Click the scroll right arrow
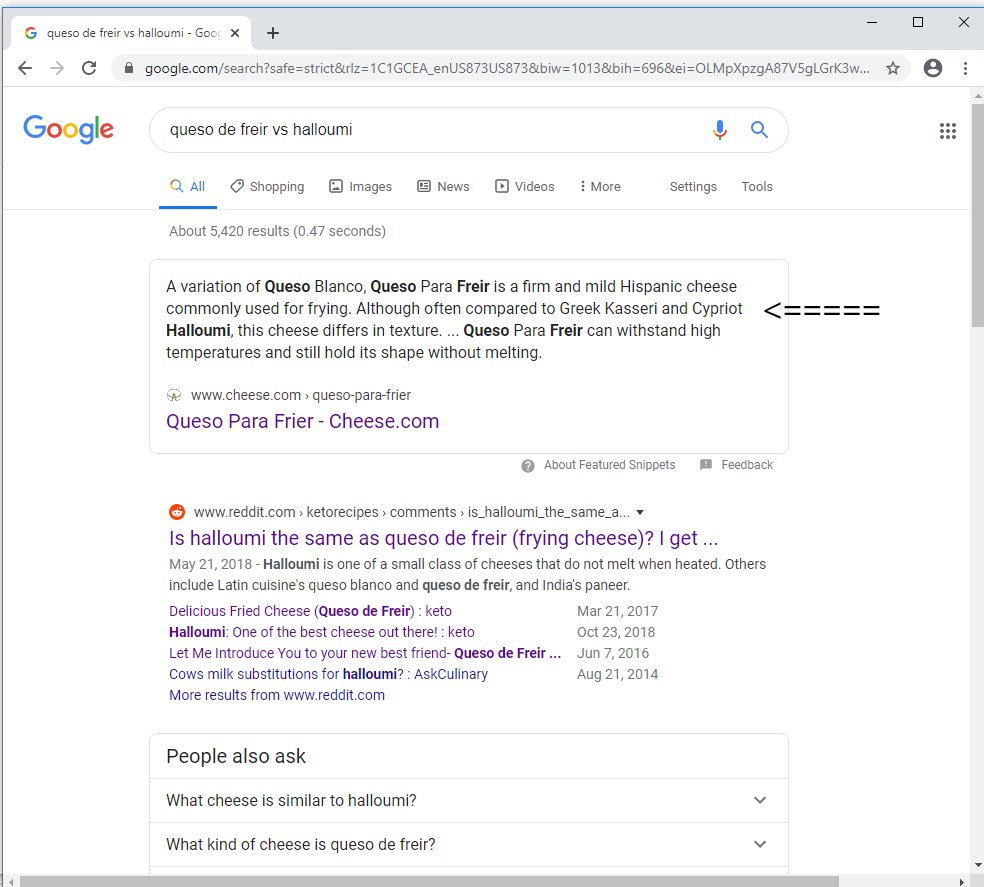 [962, 881]
